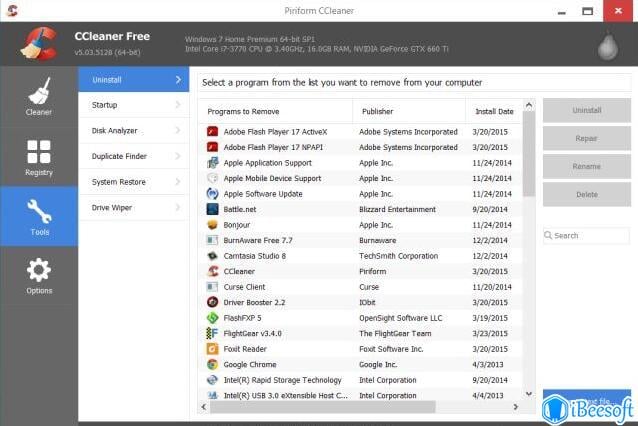Viewport: 638px width, 426px height.
Task: Click publisher 'OpenSight Software LLC'
Action: (400, 318)
